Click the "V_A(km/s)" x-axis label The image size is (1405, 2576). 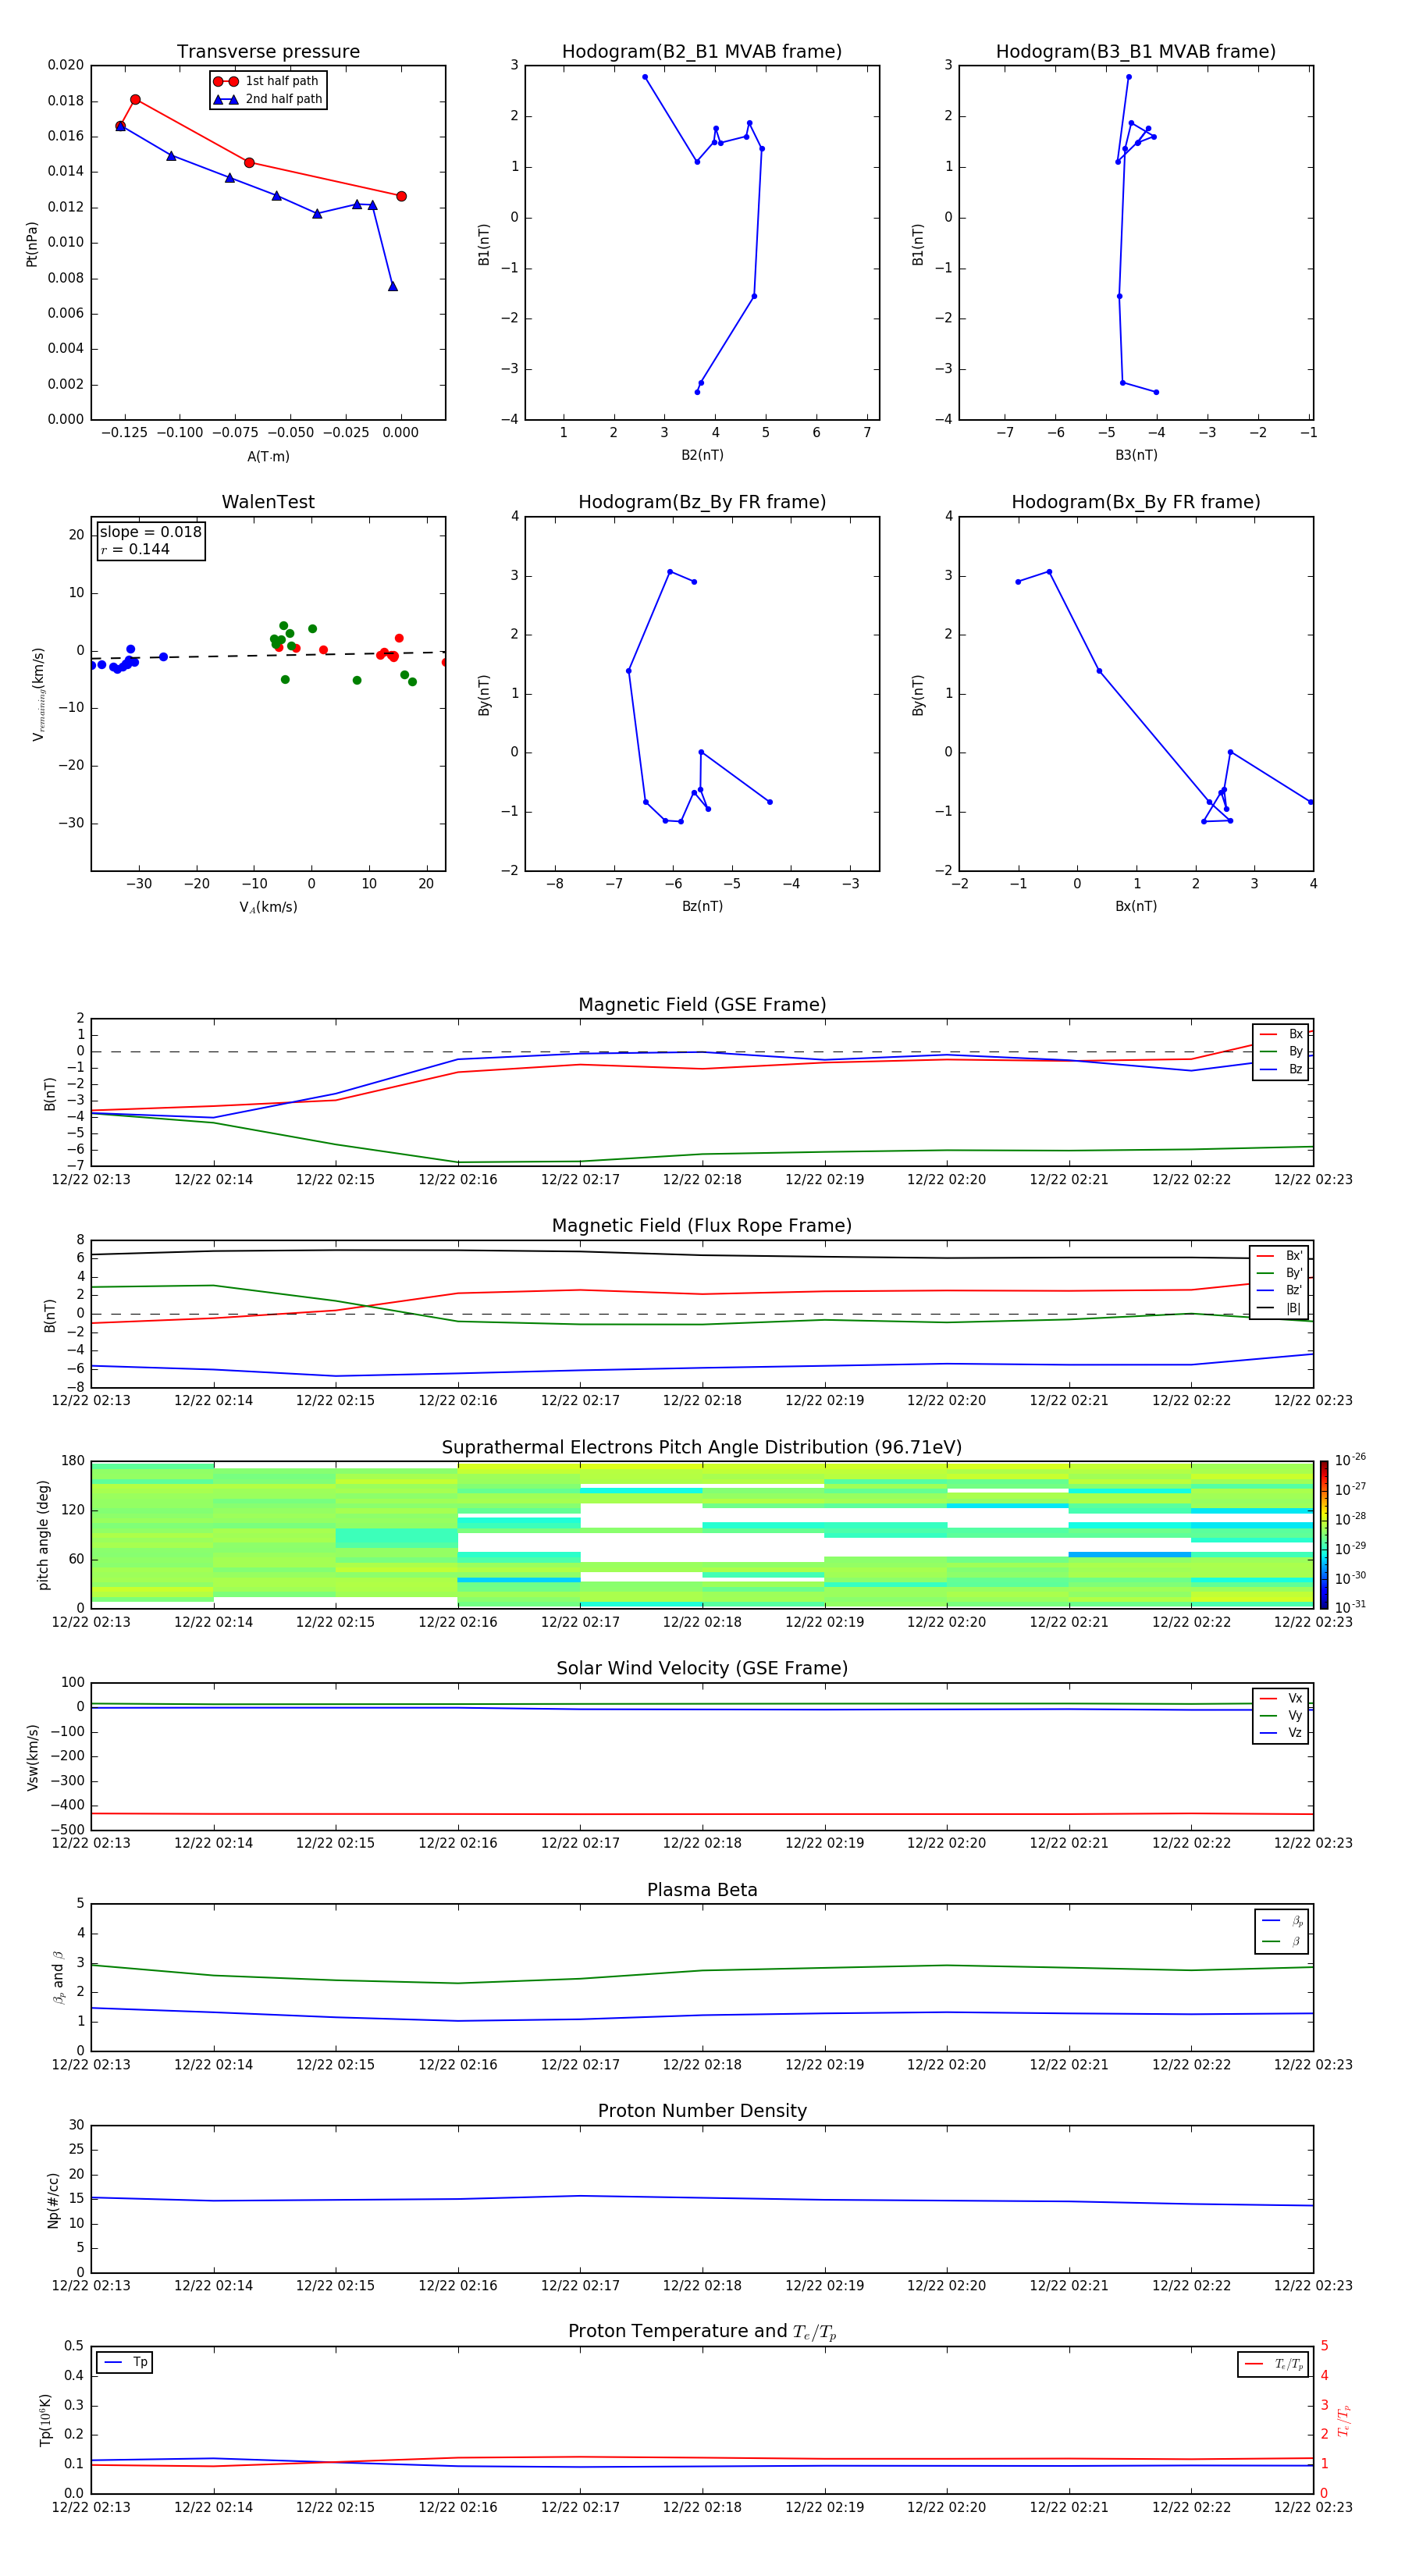coord(268,907)
